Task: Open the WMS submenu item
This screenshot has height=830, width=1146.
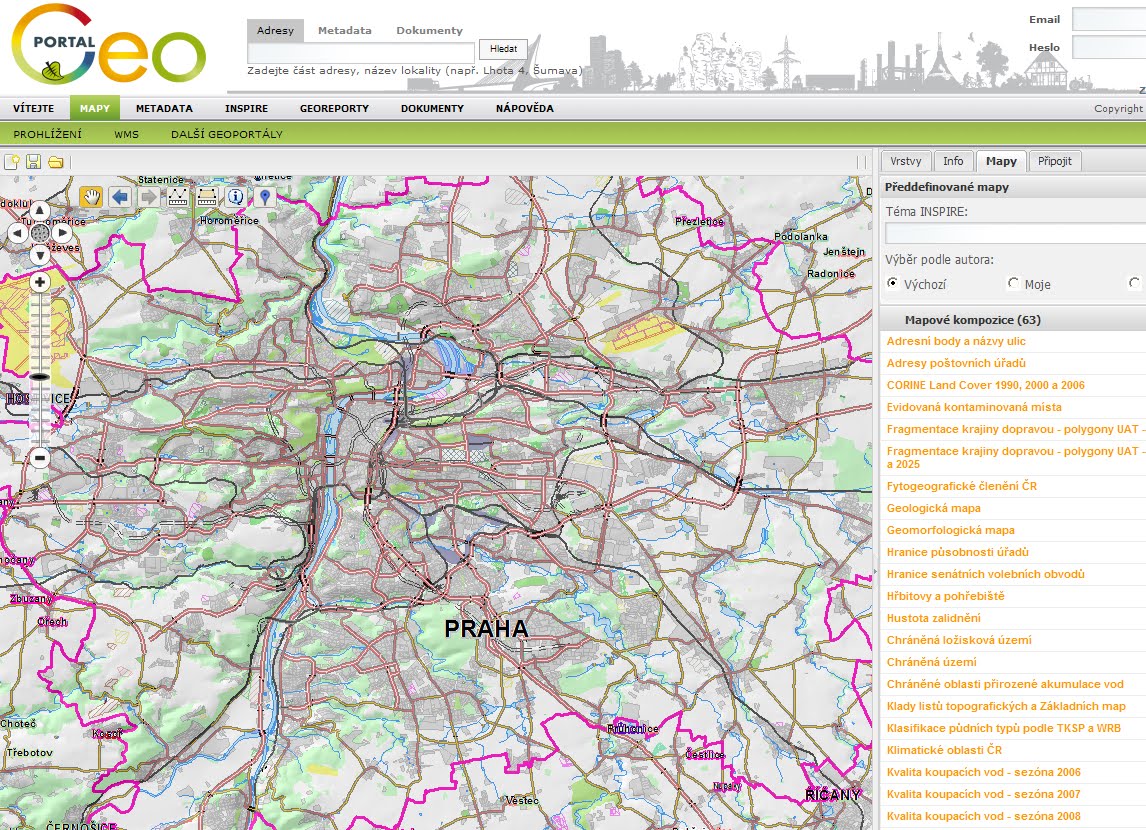Action: pyautogui.click(x=126, y=134)
